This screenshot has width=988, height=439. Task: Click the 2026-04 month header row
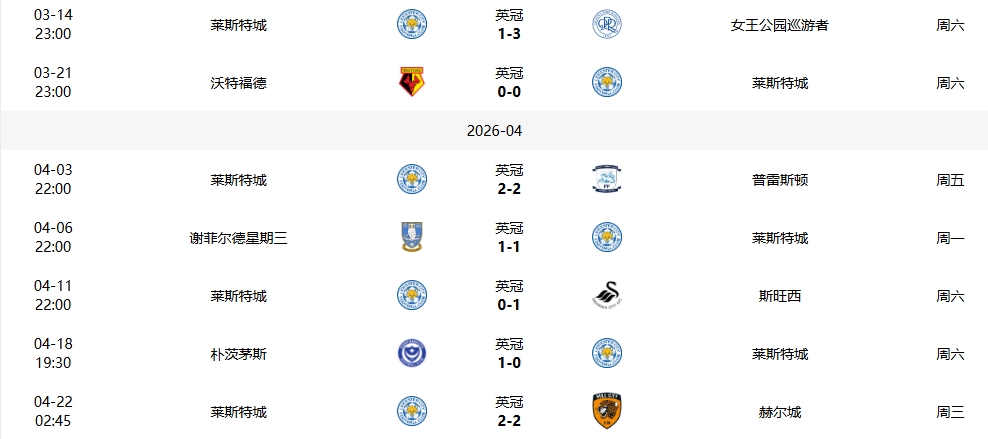pos(494,131)
